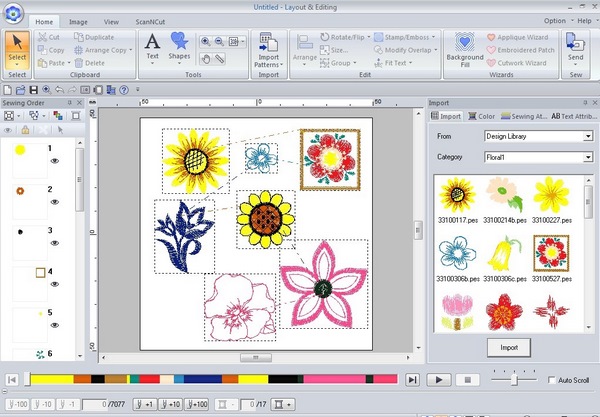Click Help question mark icon
The image size is (600, 417).
coord(124,90)
